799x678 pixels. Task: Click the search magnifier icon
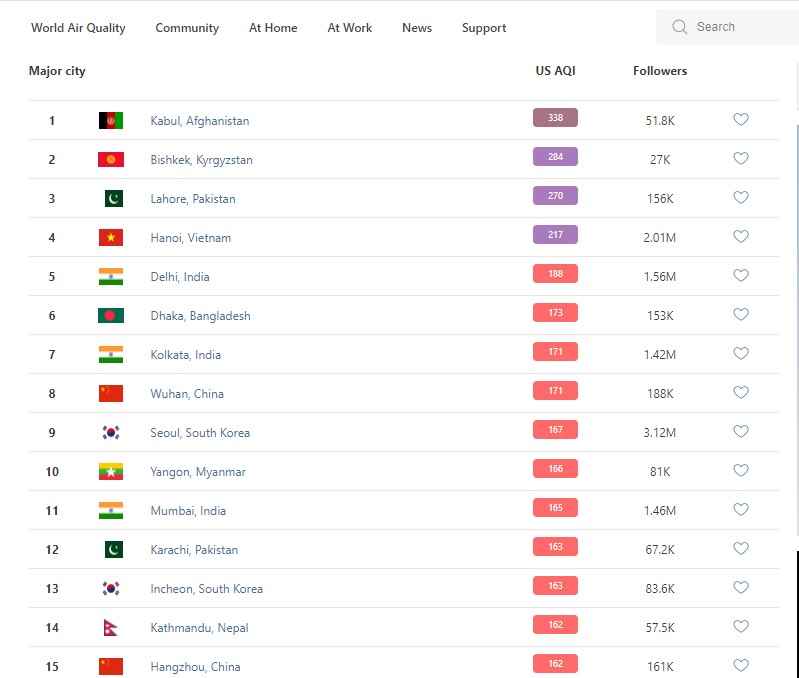pyautogui.click(x=680, y=27)
